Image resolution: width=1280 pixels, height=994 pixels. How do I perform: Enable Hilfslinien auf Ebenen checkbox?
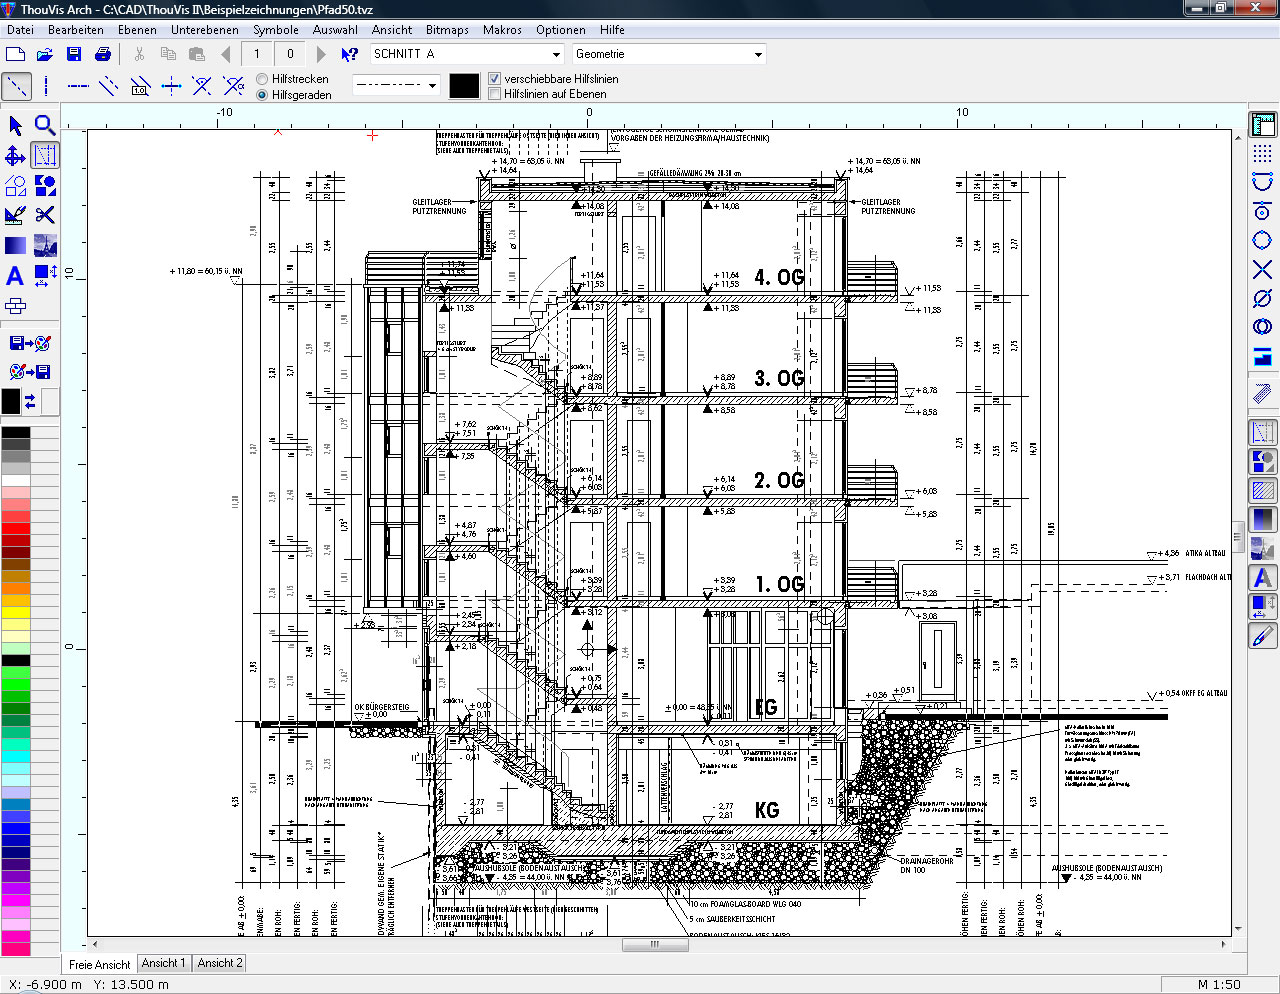(x=494, y=94)
